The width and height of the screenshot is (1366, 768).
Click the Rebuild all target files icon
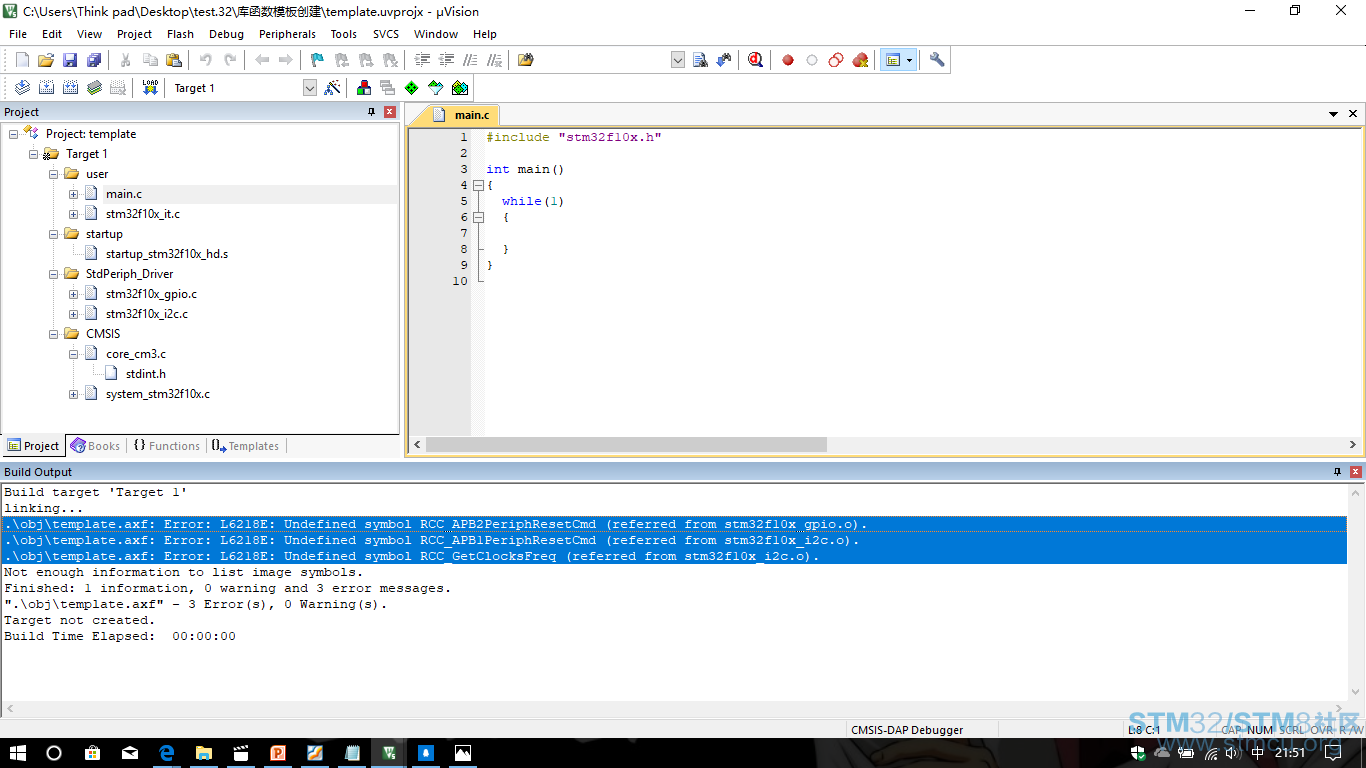point(70,87)
